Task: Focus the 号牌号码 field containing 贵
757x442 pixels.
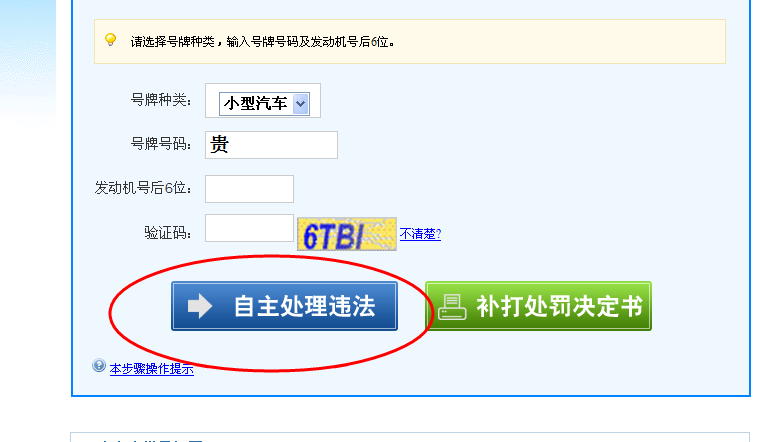Action: (x=271, y=145)
